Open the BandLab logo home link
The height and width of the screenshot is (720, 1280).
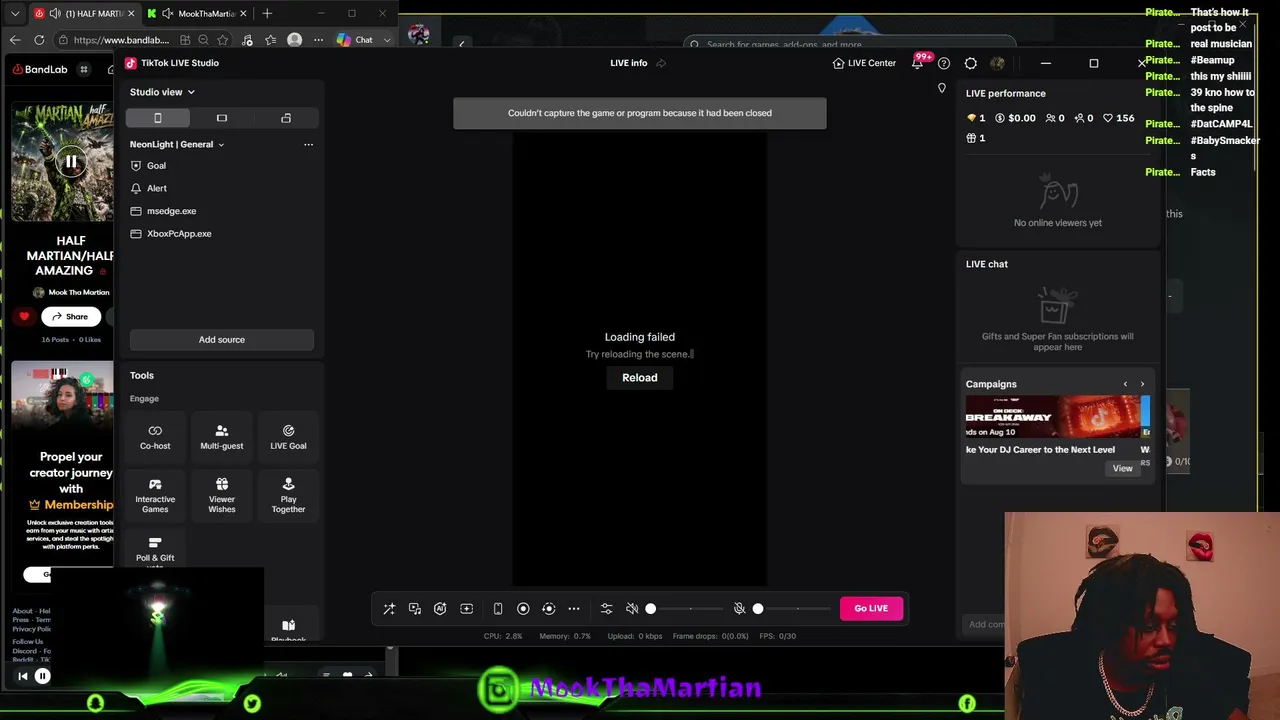40,69
